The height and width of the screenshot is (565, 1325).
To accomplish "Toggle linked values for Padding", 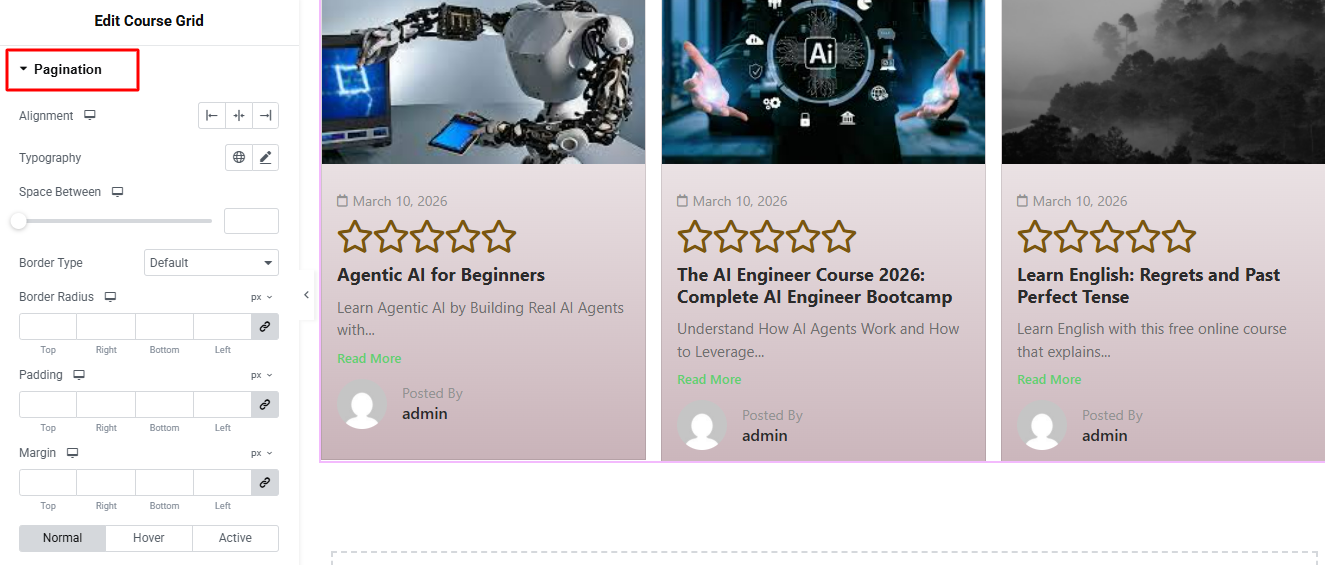I will click(x=265, y=405).
